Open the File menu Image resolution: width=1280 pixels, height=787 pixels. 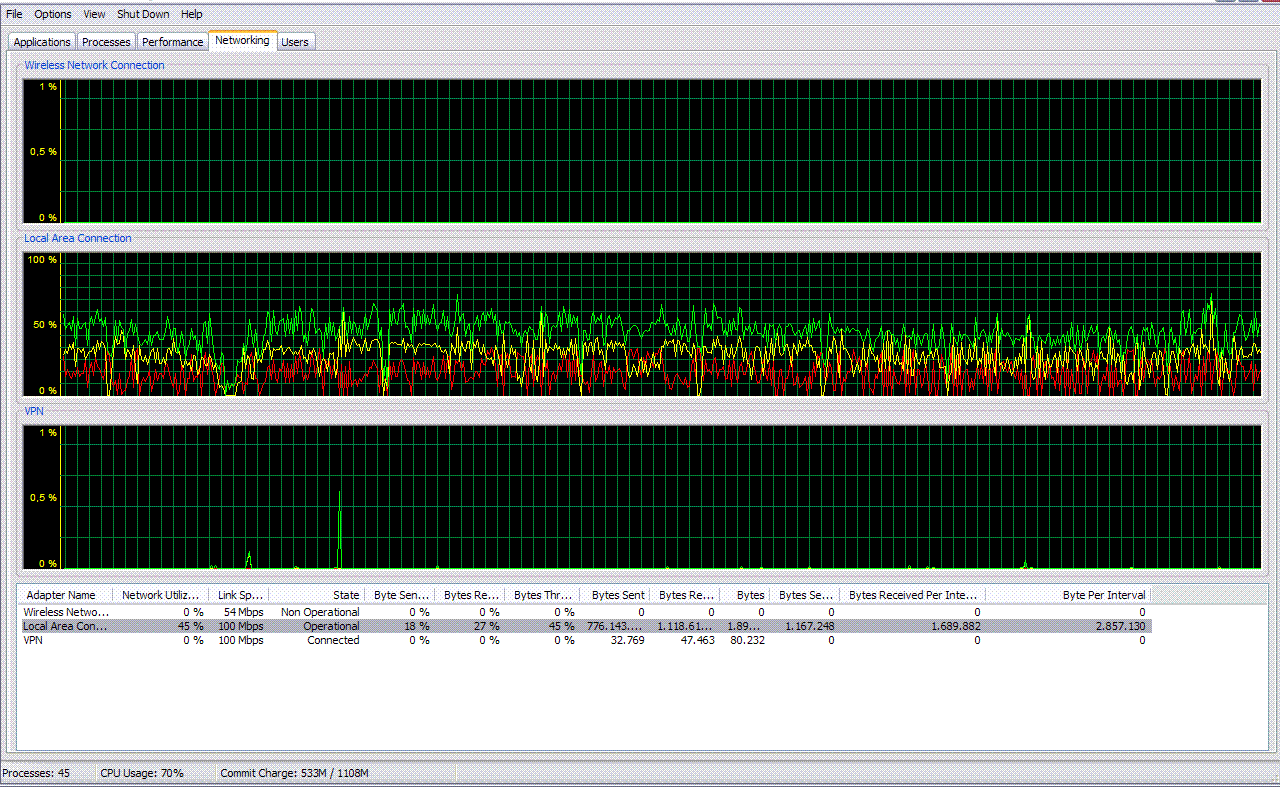(14, 14)
